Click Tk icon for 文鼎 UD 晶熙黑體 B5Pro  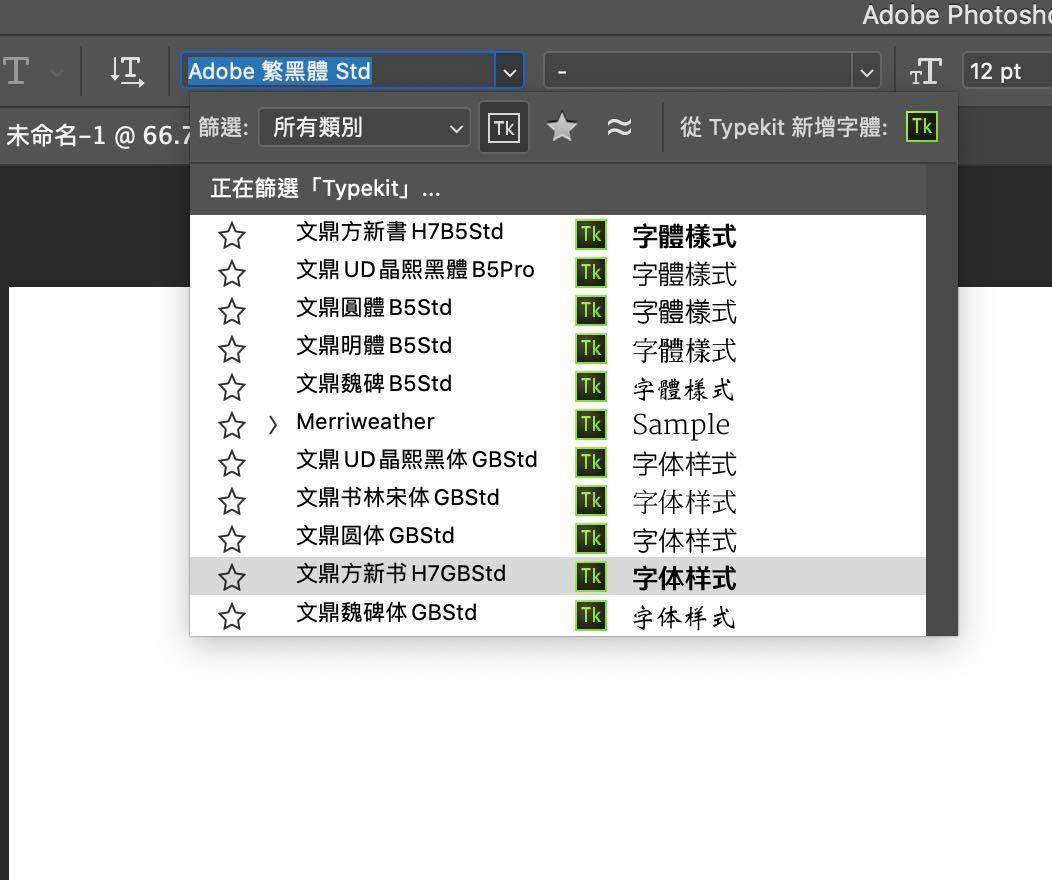click(x=591, y=272)
